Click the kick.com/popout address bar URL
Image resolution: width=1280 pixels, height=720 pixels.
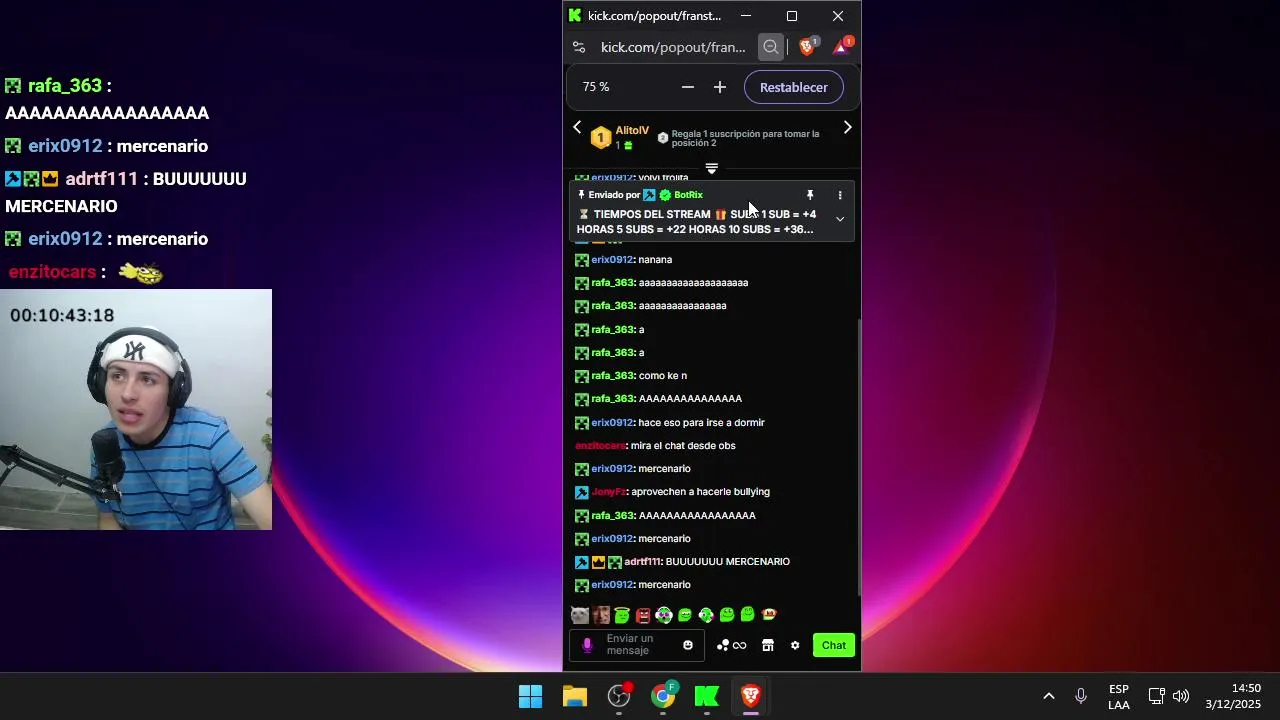tap(673, 47)
